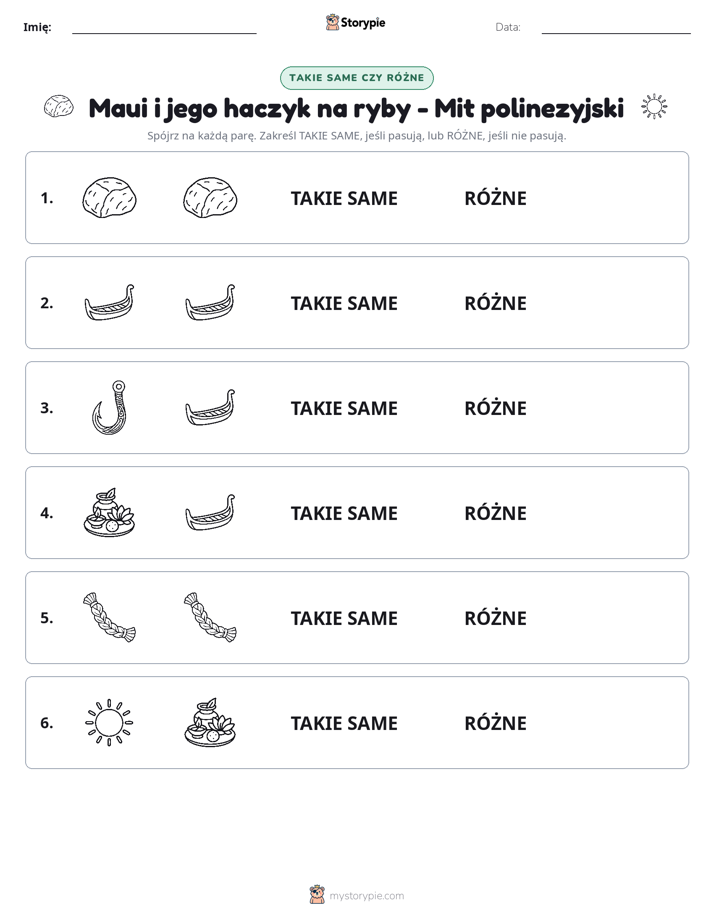Click the sun icon in row 6
The image size is (714, 924).
[110, 722]
